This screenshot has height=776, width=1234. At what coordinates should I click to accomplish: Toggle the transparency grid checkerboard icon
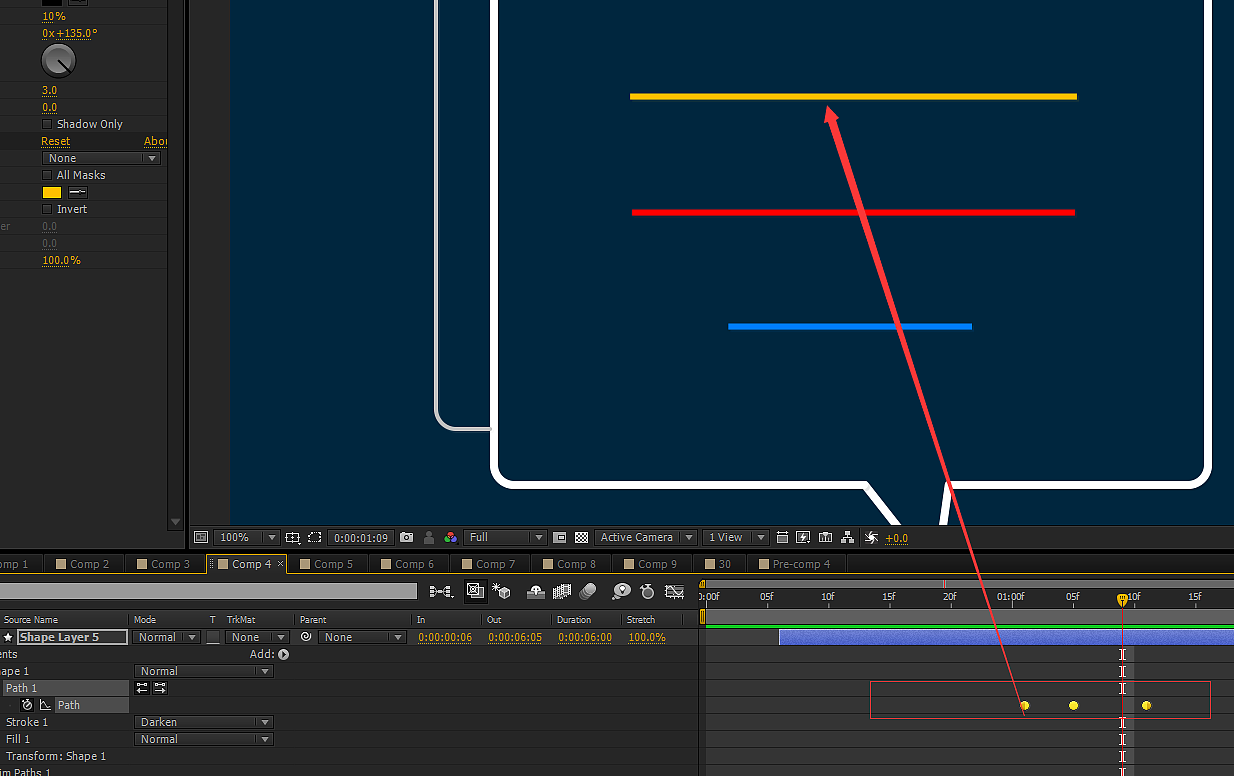[x=581, y=537]
